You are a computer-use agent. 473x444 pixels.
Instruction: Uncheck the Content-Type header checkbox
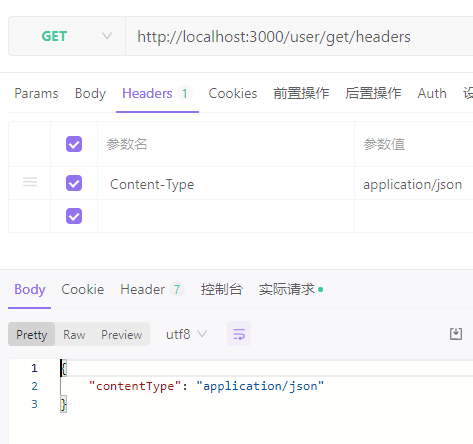click(74, 183)
